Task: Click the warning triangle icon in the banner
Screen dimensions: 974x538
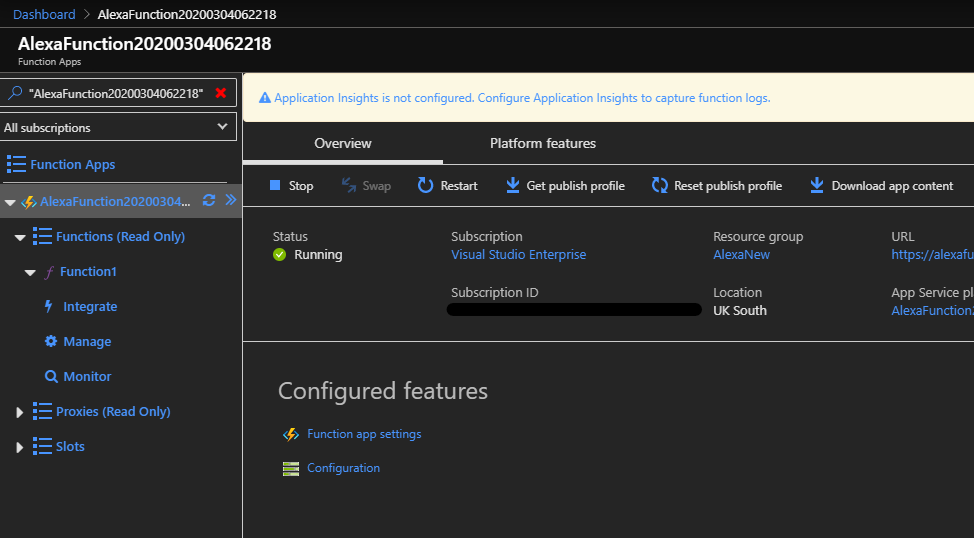Action: [x=265, y=98]
